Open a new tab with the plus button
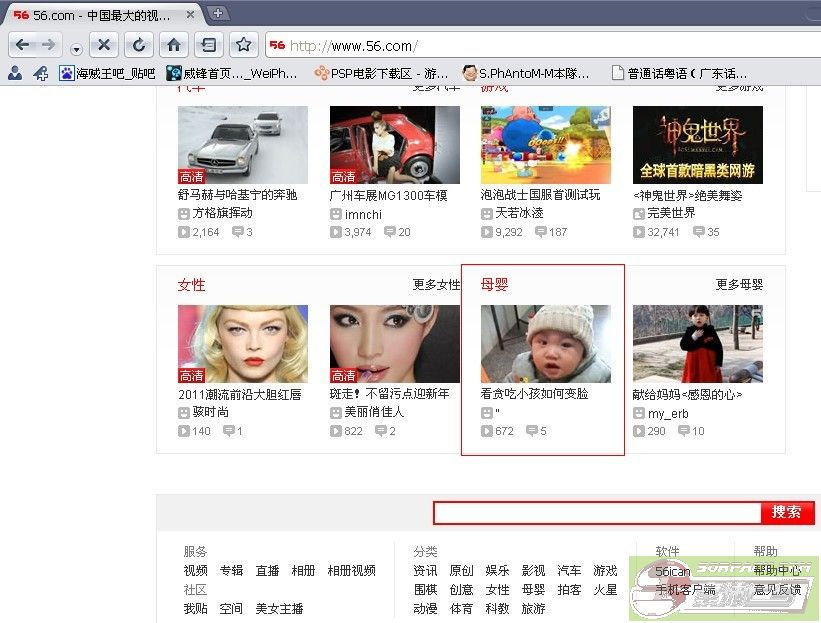The image size is (821, 623). pos(217,13)
